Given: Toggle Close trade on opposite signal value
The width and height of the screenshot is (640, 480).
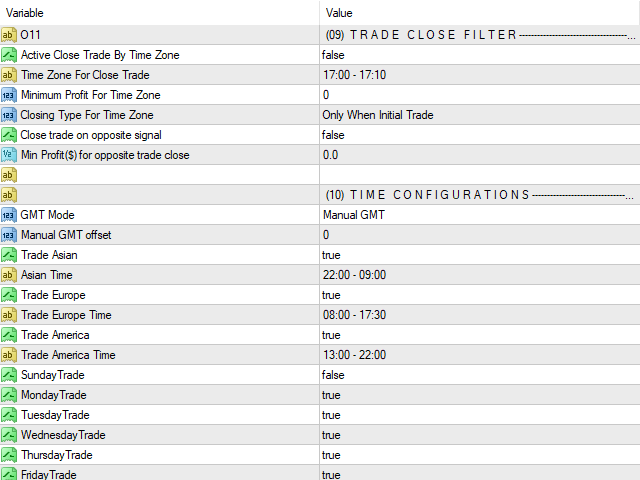Looking at the screenshot, I should 480,135.
